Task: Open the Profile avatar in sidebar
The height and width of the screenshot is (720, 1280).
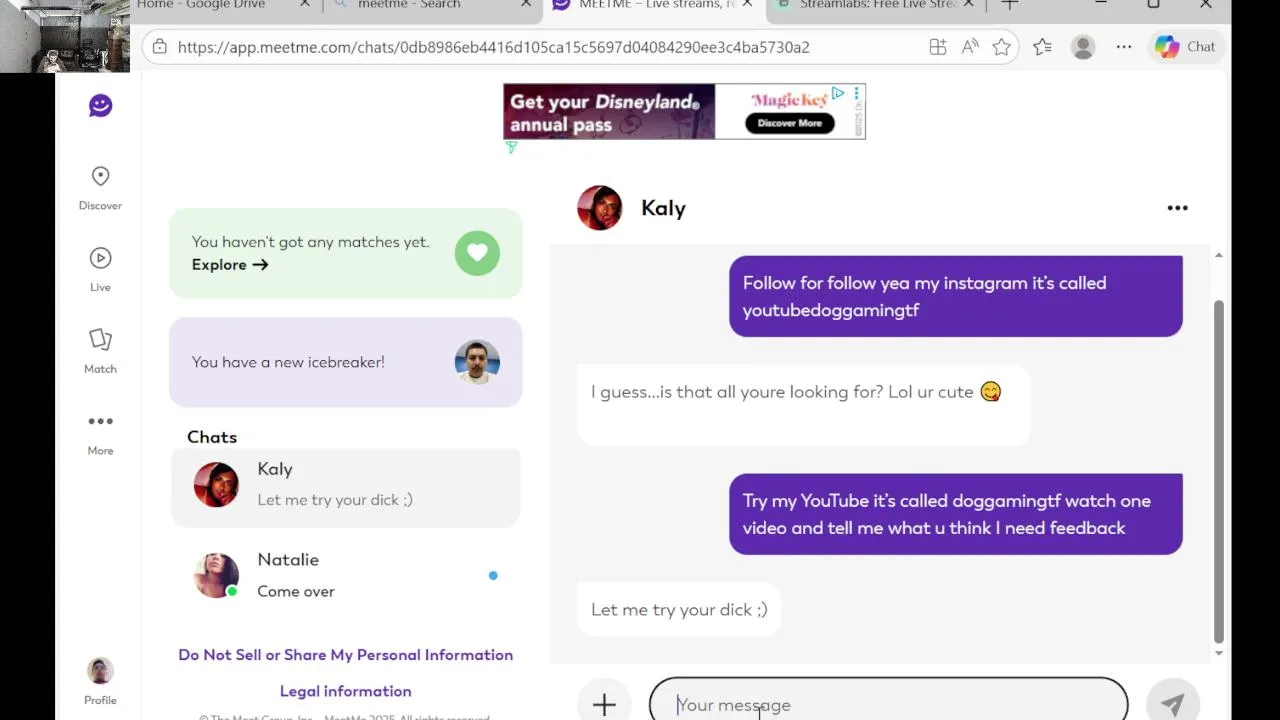Action: point(100,670)
